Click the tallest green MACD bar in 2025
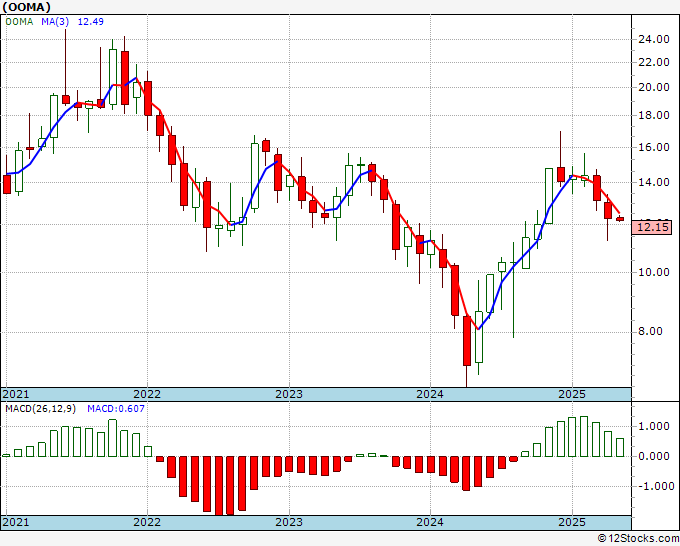 pyautogui.click(x=584, y=437)
